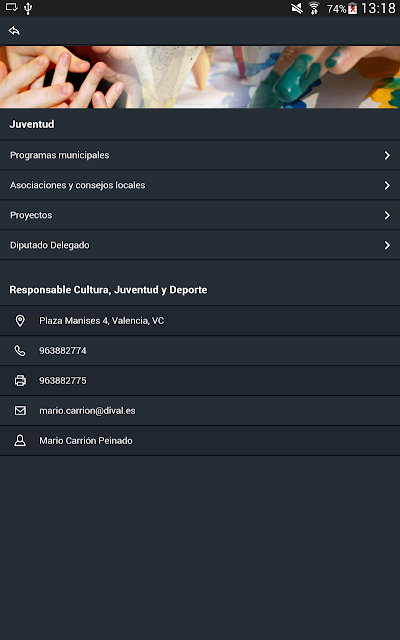Select Diputado Delegado list item
This screenshot has width=400, height=640.
[x=200, y=245]
